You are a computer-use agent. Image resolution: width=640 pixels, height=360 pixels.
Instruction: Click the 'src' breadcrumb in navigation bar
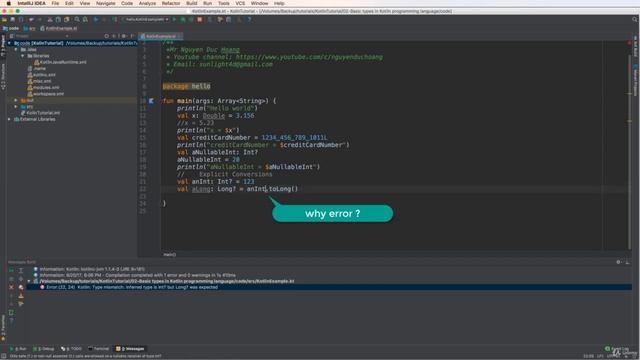tap(29, 28)
